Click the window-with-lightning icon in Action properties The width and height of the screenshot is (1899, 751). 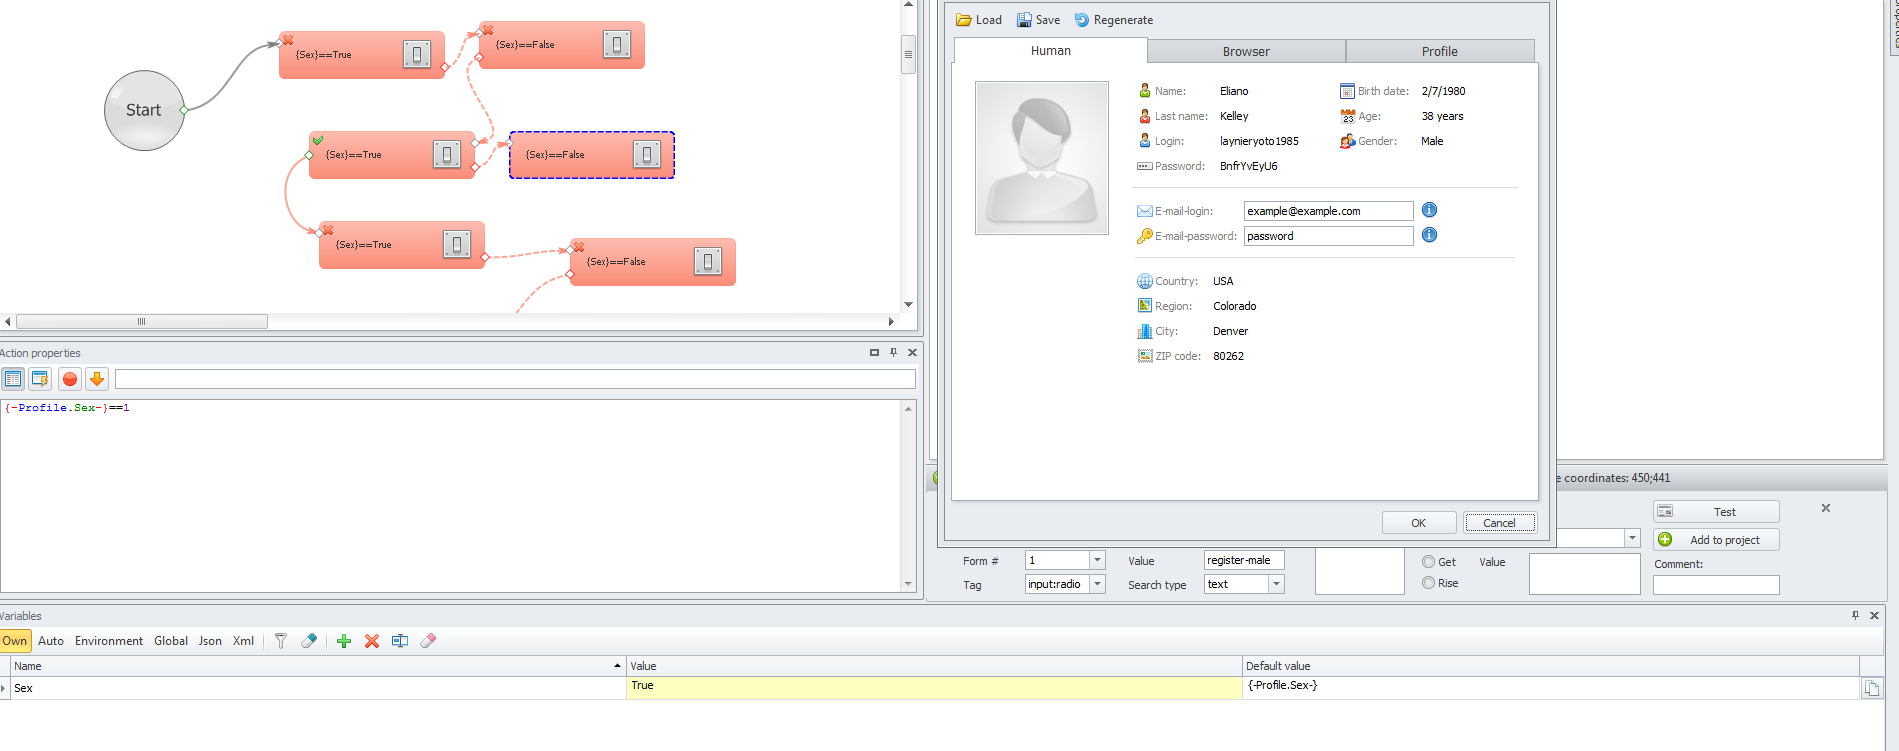[x=40, y=379]
